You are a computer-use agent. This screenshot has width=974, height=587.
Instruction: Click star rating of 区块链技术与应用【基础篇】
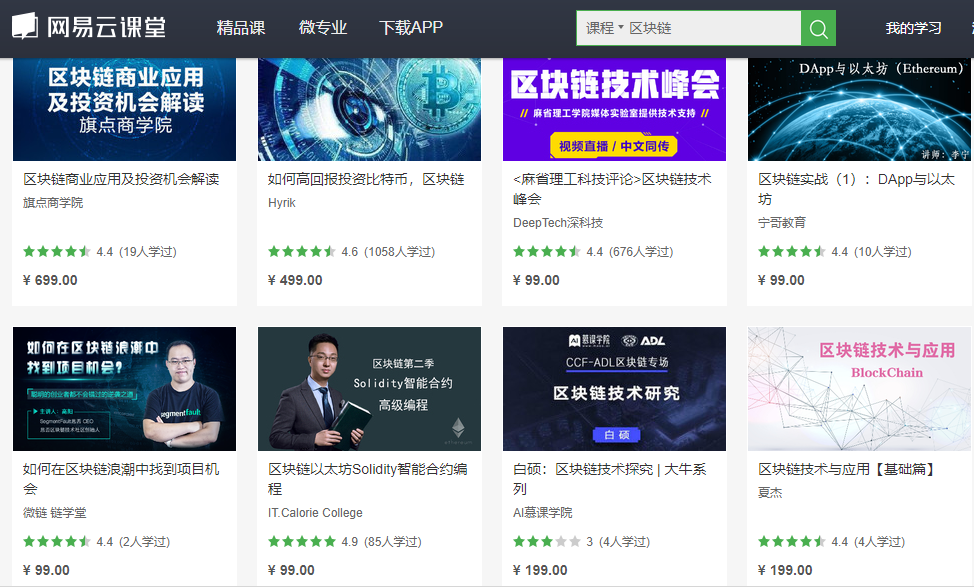pyautogui.click(x=791, y=542)
